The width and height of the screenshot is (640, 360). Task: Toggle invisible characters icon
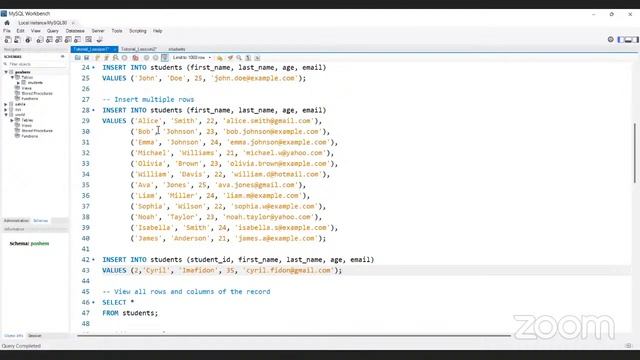tap(248, 58)
